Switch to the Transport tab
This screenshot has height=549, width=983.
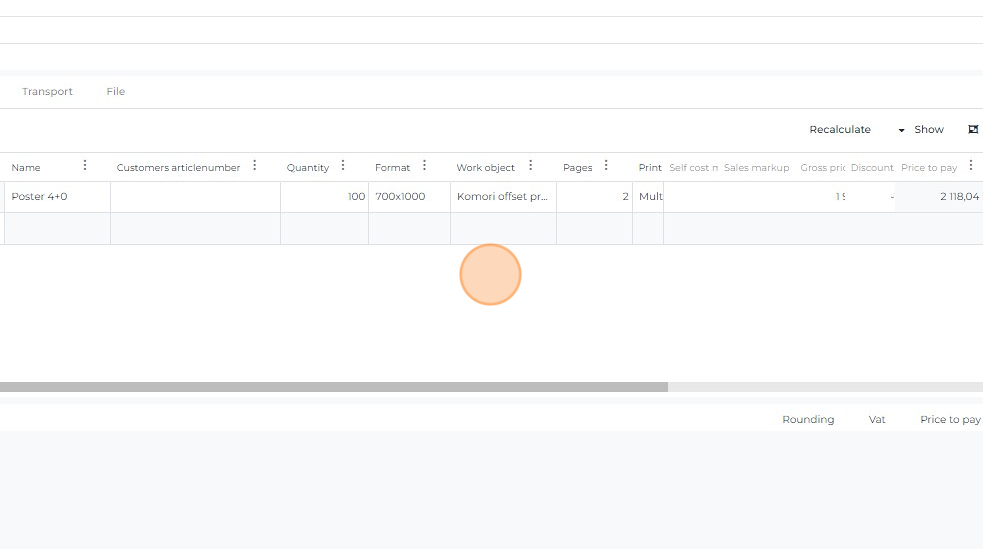tap(47, 91)
